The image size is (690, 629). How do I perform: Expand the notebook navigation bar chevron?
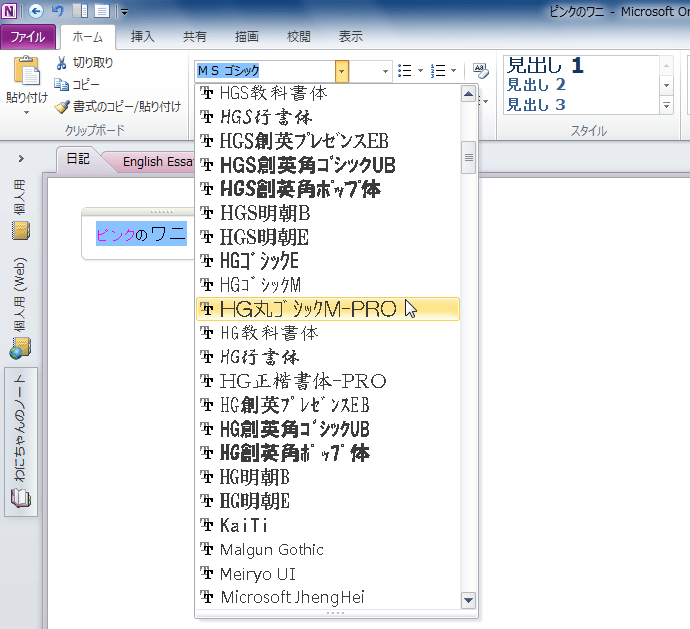coord(21,158)
